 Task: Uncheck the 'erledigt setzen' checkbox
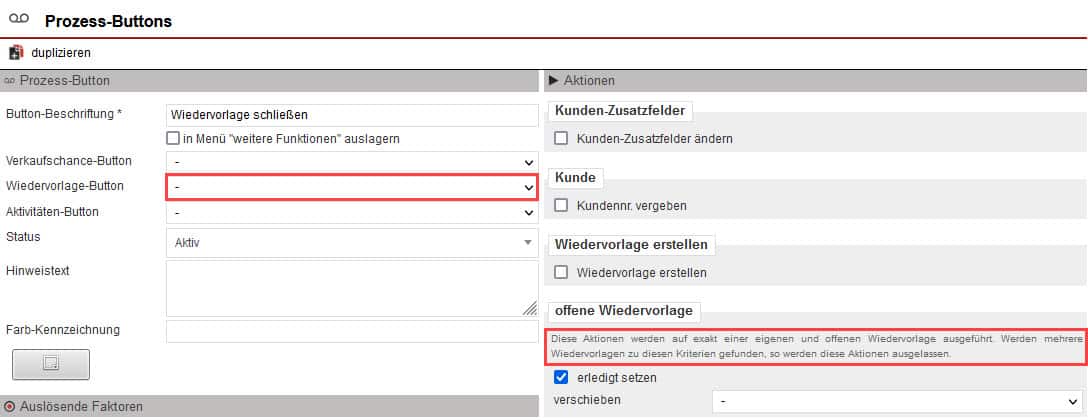click(562, 378)
